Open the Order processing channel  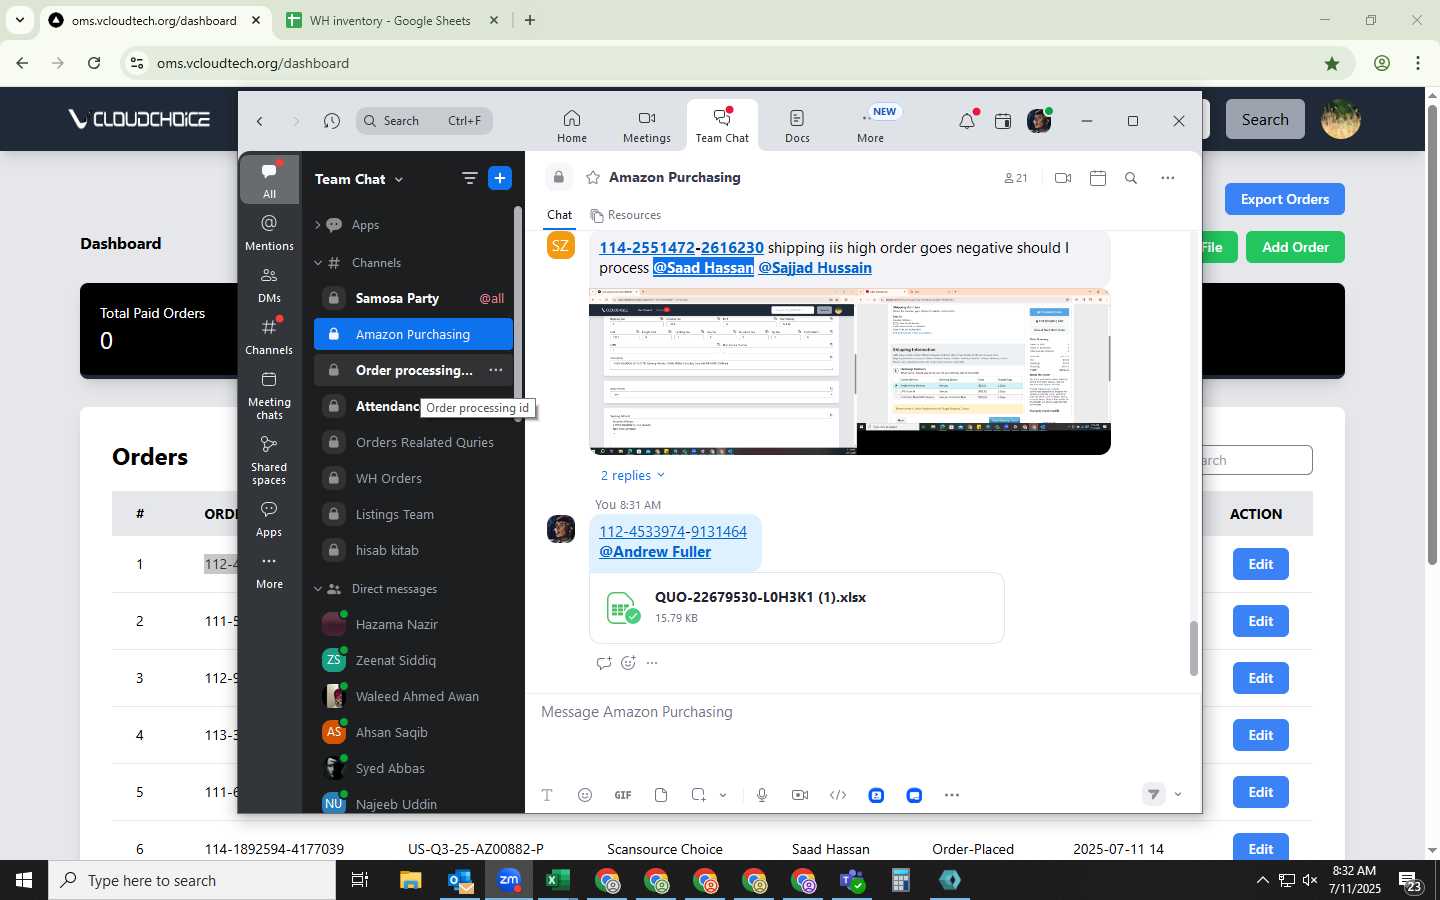click(413, 370)
